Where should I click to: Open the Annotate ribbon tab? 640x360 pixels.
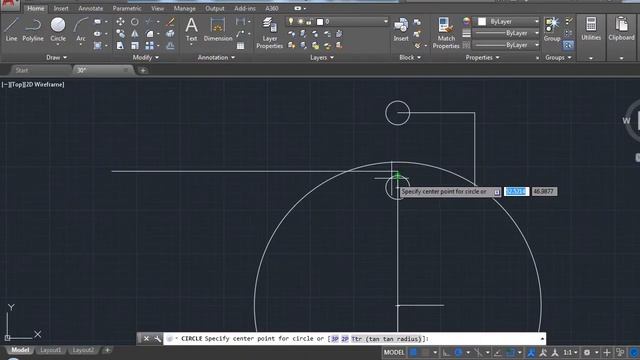[91, 8]
